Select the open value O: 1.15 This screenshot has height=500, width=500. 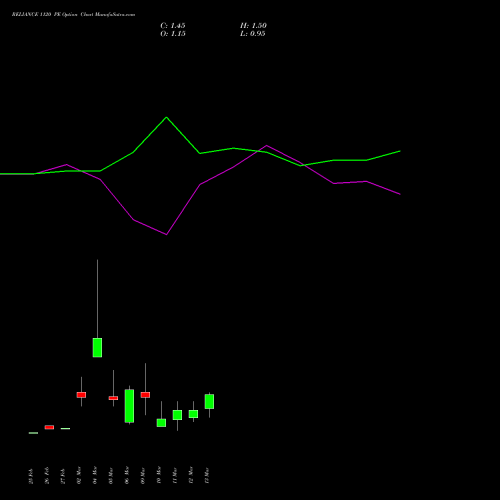click(173, 34)
